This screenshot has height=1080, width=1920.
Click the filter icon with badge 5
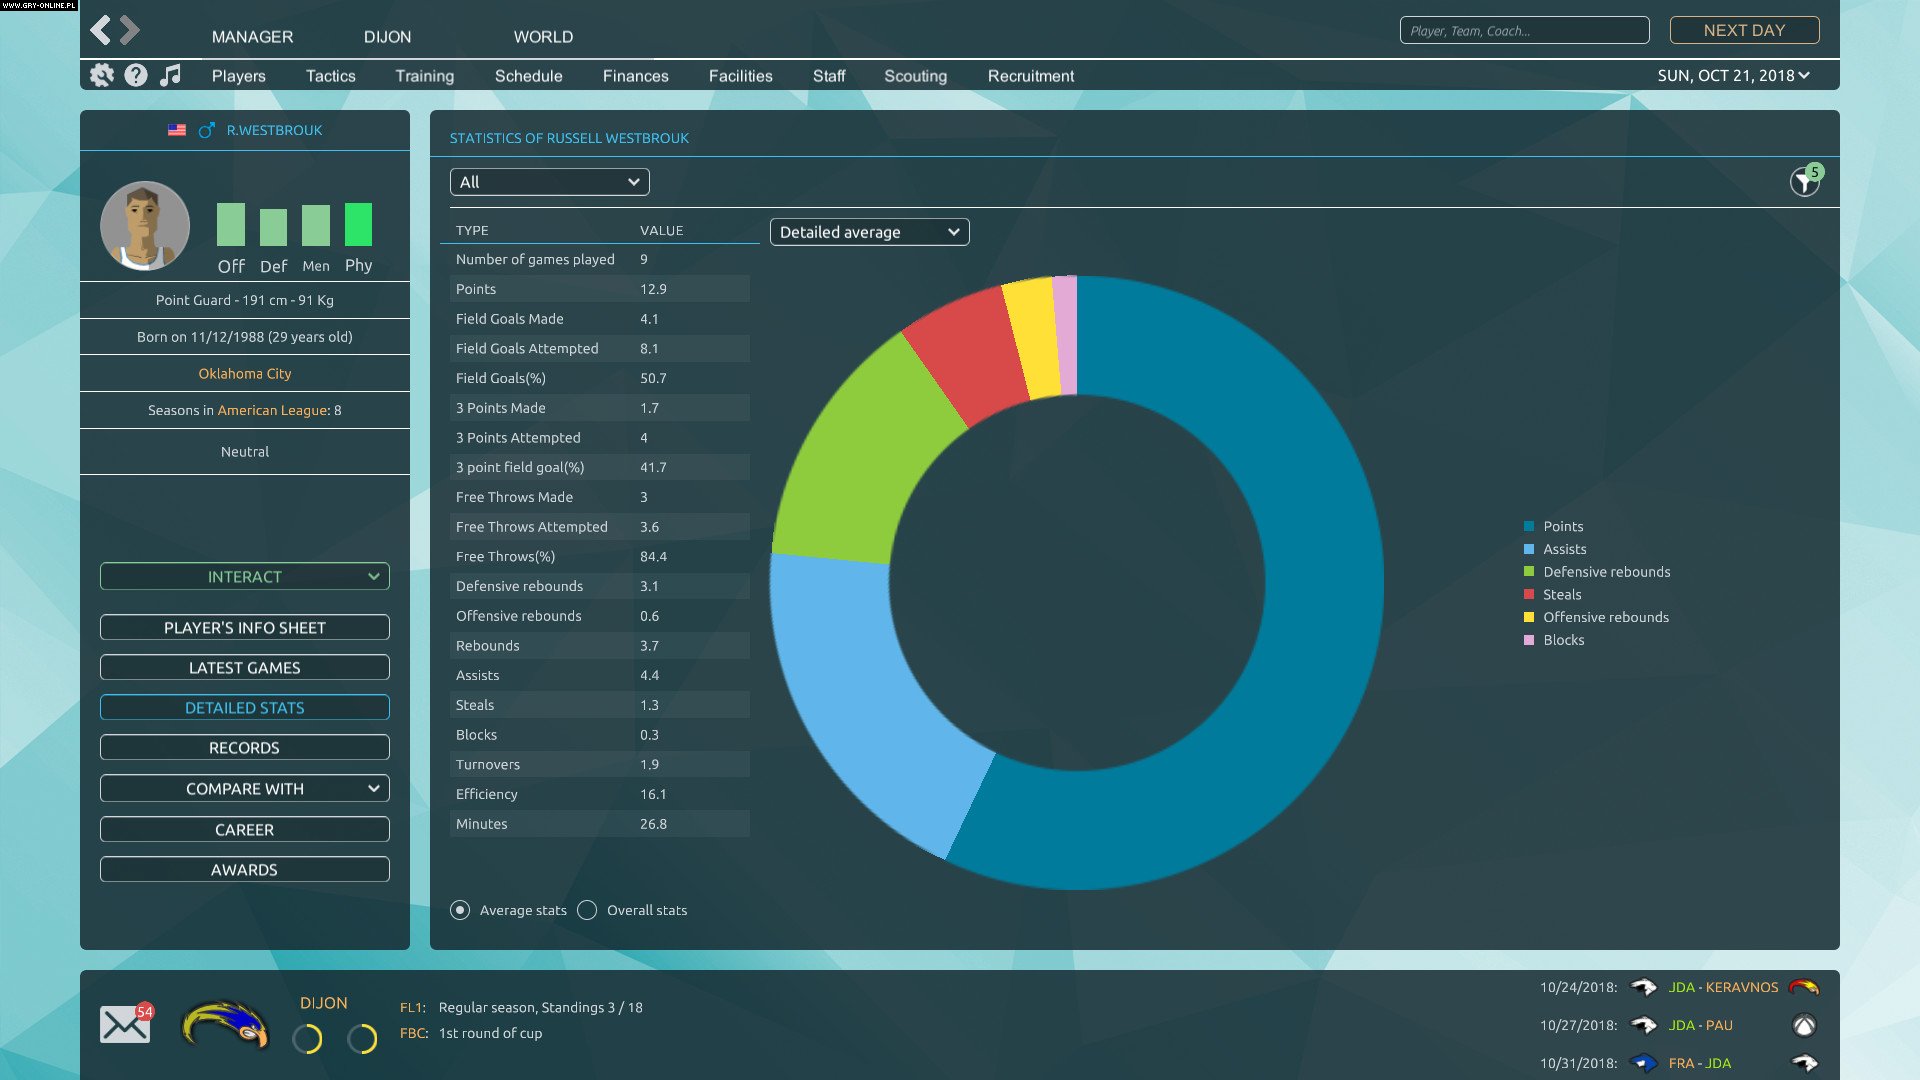(1803, 182)
